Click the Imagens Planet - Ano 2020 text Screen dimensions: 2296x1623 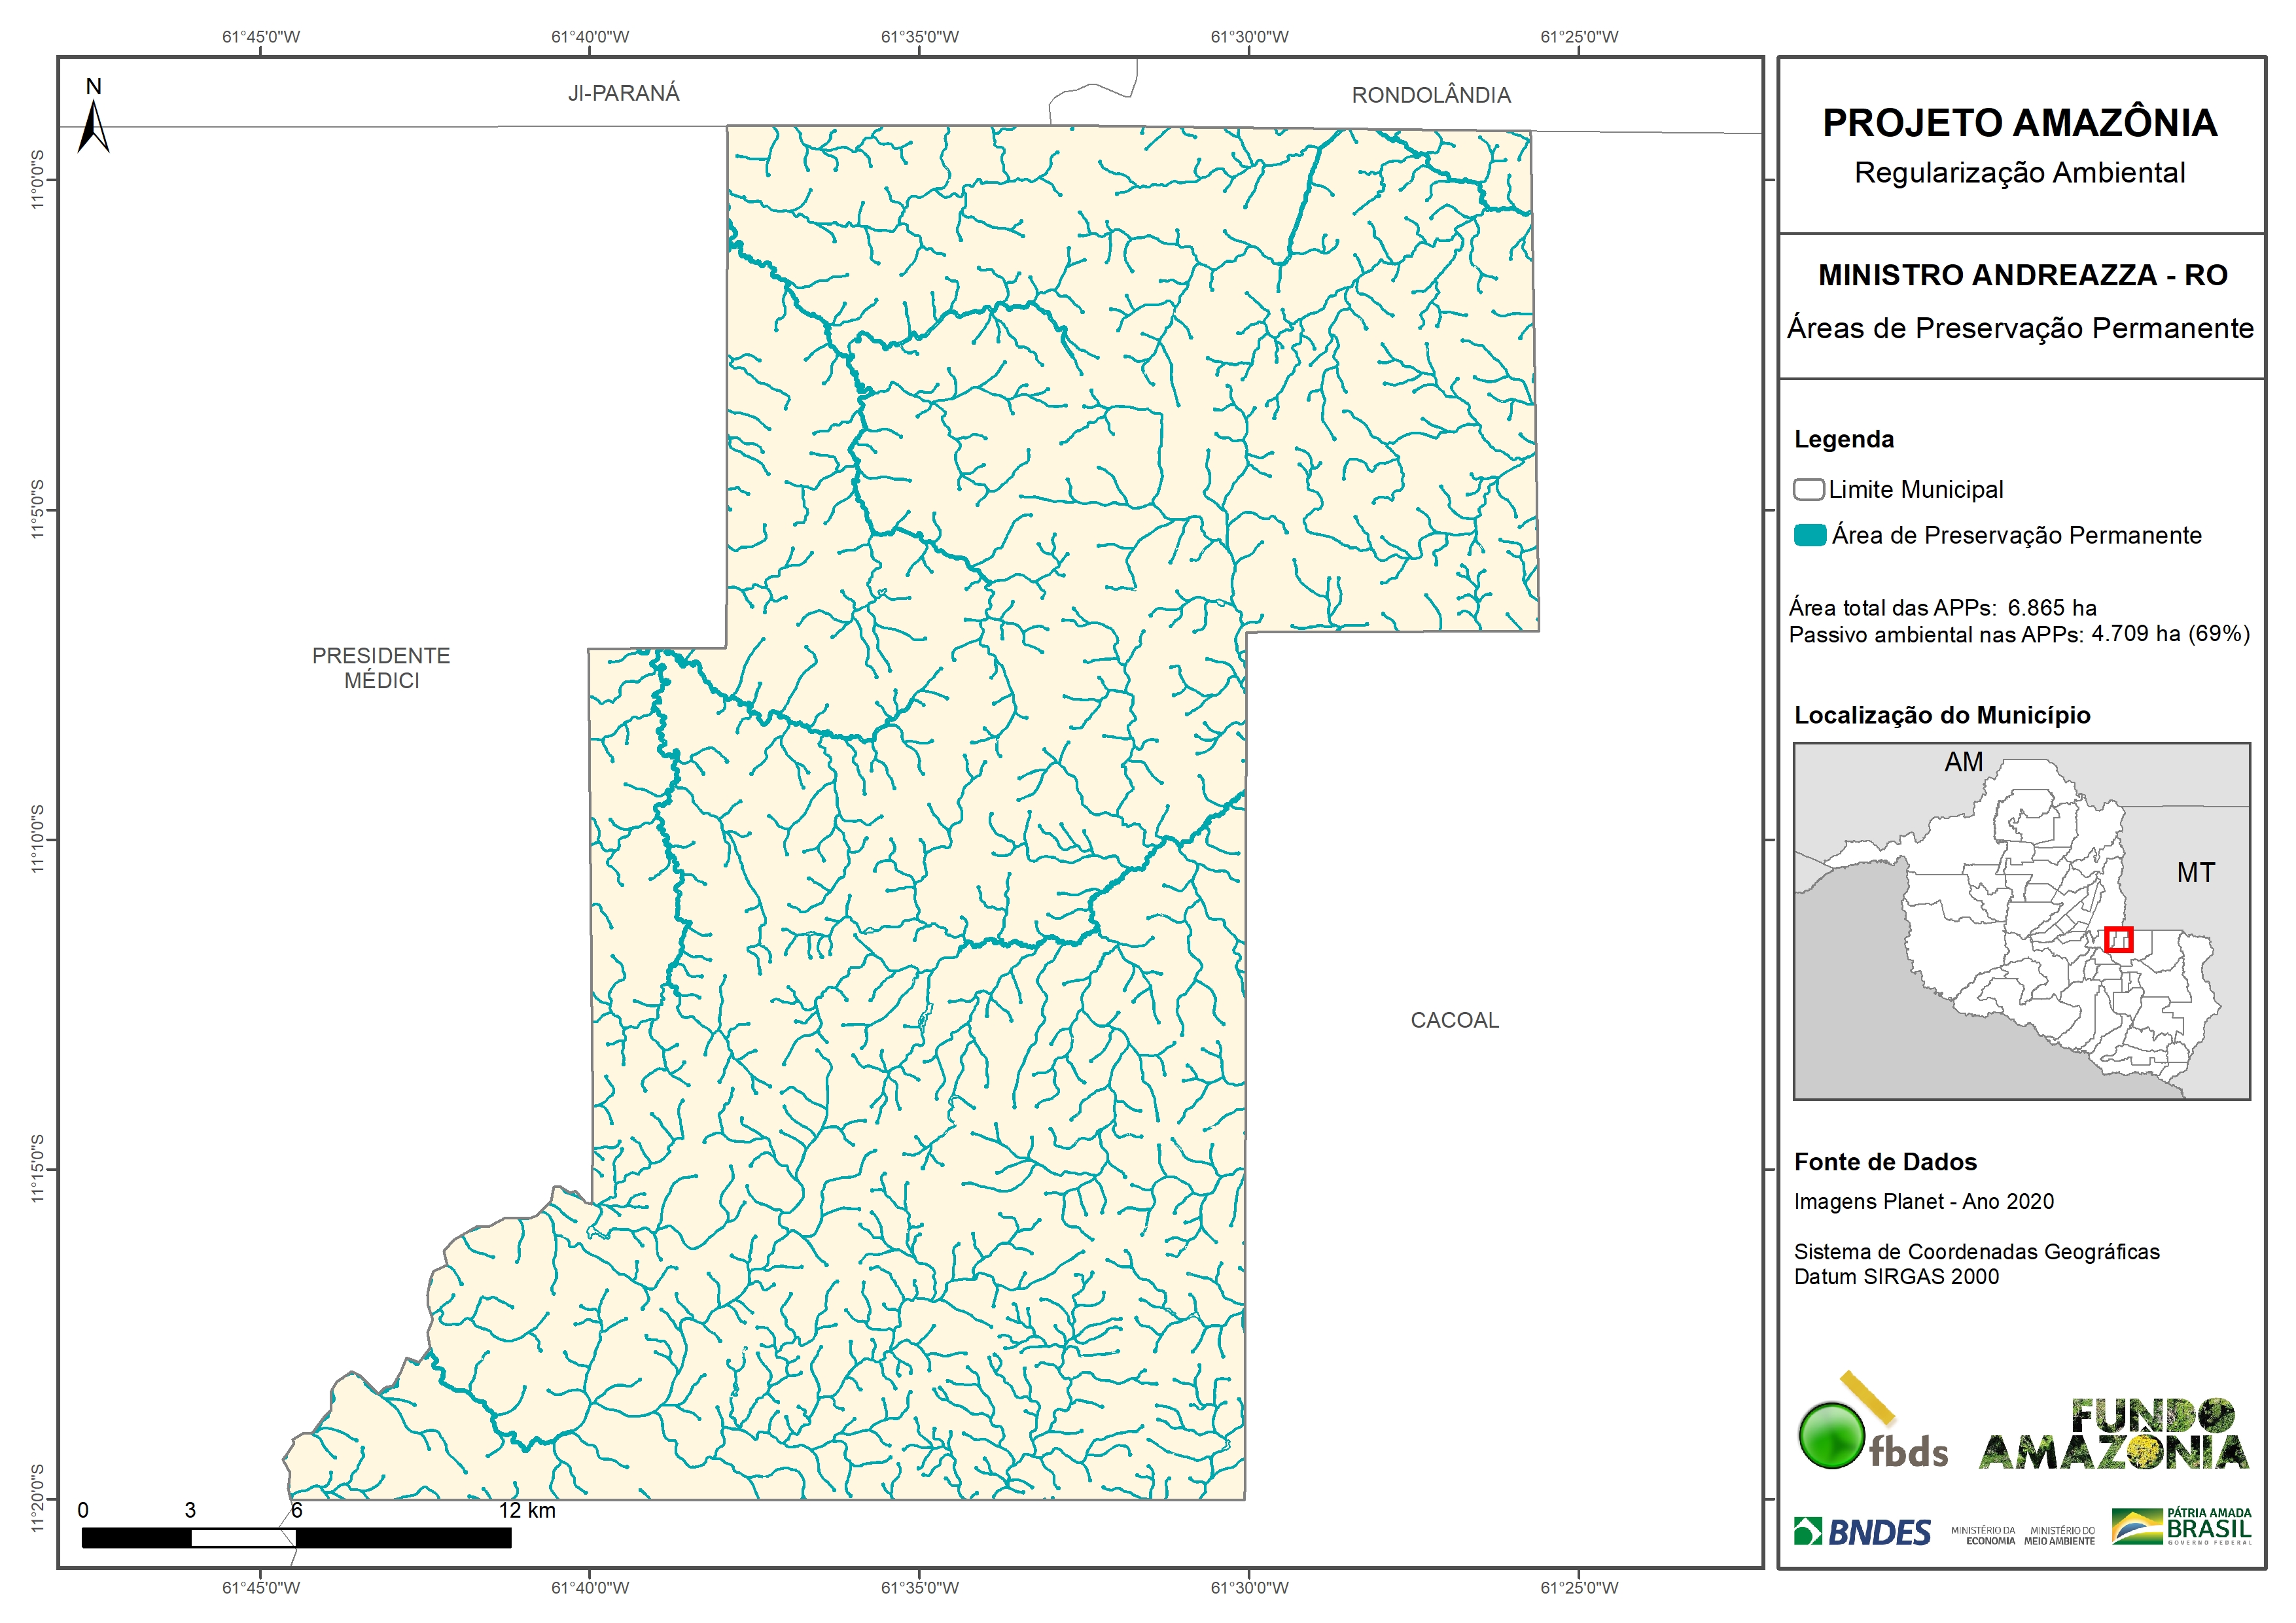click(x=1923, y=1202)
